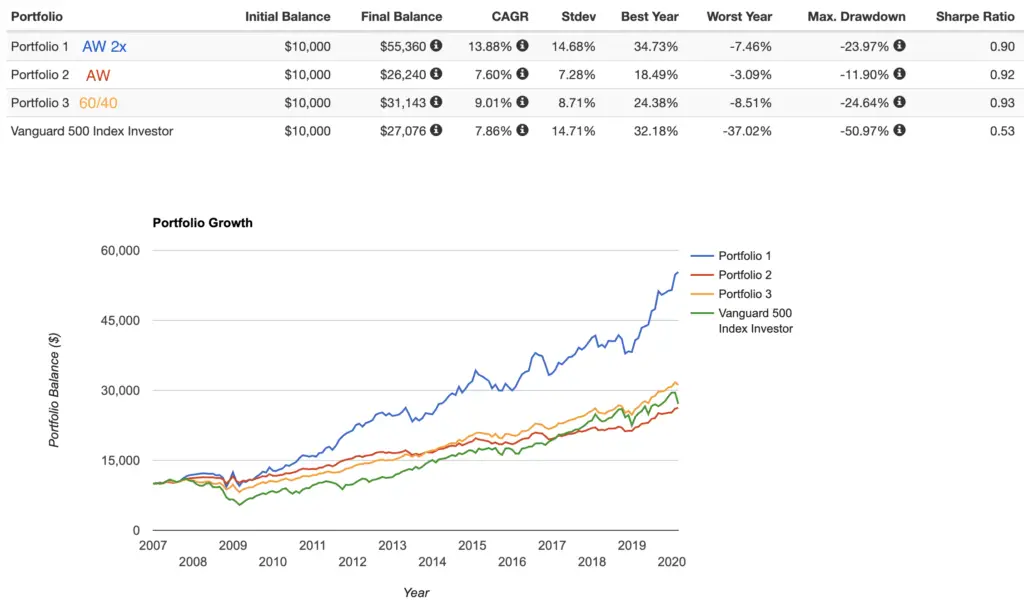
Task: Click info icon beside $55,360 final balance
Action: click(436, 46)
